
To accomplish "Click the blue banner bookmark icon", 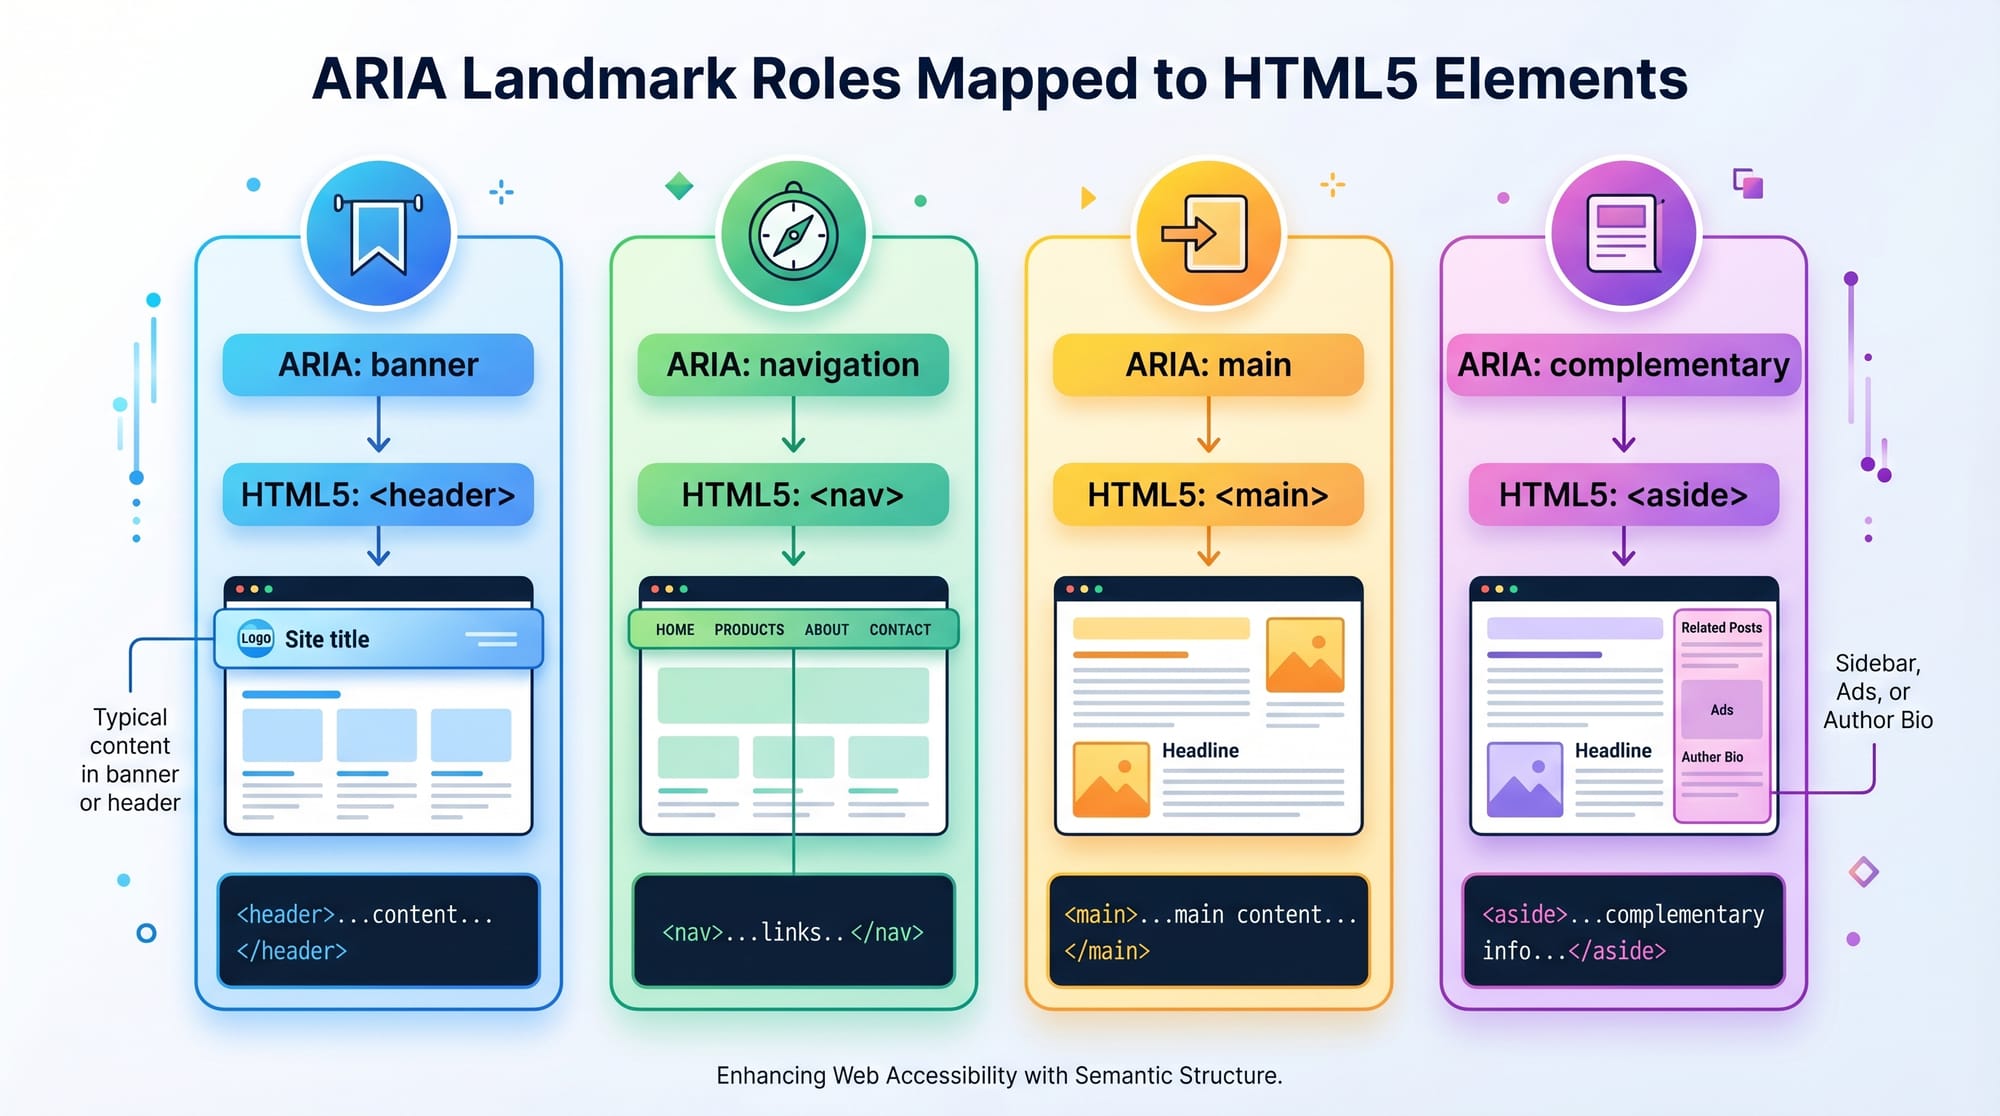I will [x=378, y=234].
